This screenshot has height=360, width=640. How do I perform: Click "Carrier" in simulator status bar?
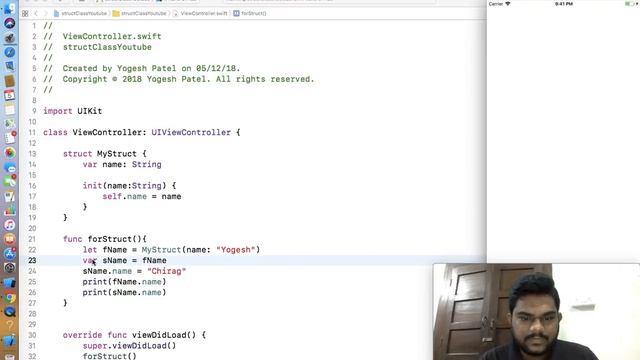(496, 4)
